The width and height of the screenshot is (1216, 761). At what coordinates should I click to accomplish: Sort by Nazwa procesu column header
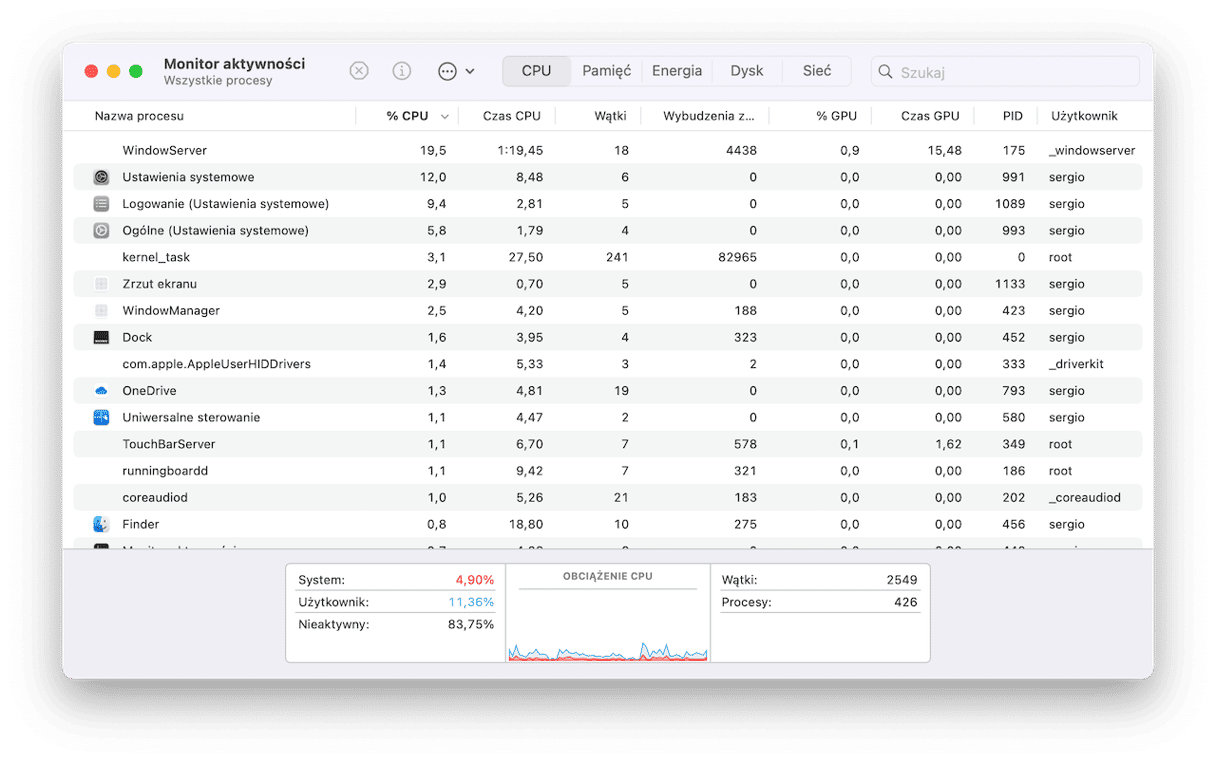tap(139, 116)
